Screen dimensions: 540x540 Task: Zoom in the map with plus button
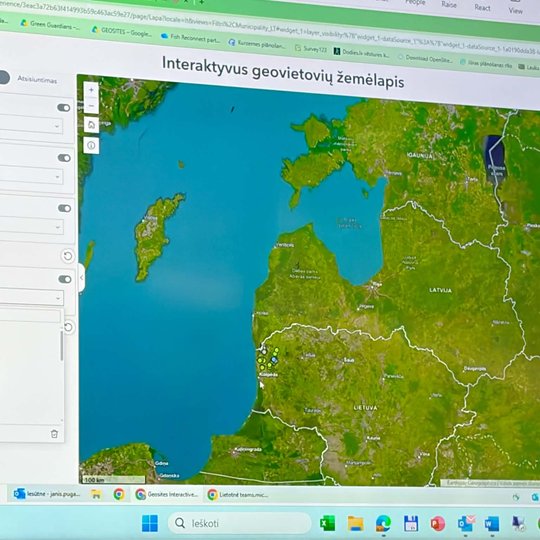(x=91, y=90)
